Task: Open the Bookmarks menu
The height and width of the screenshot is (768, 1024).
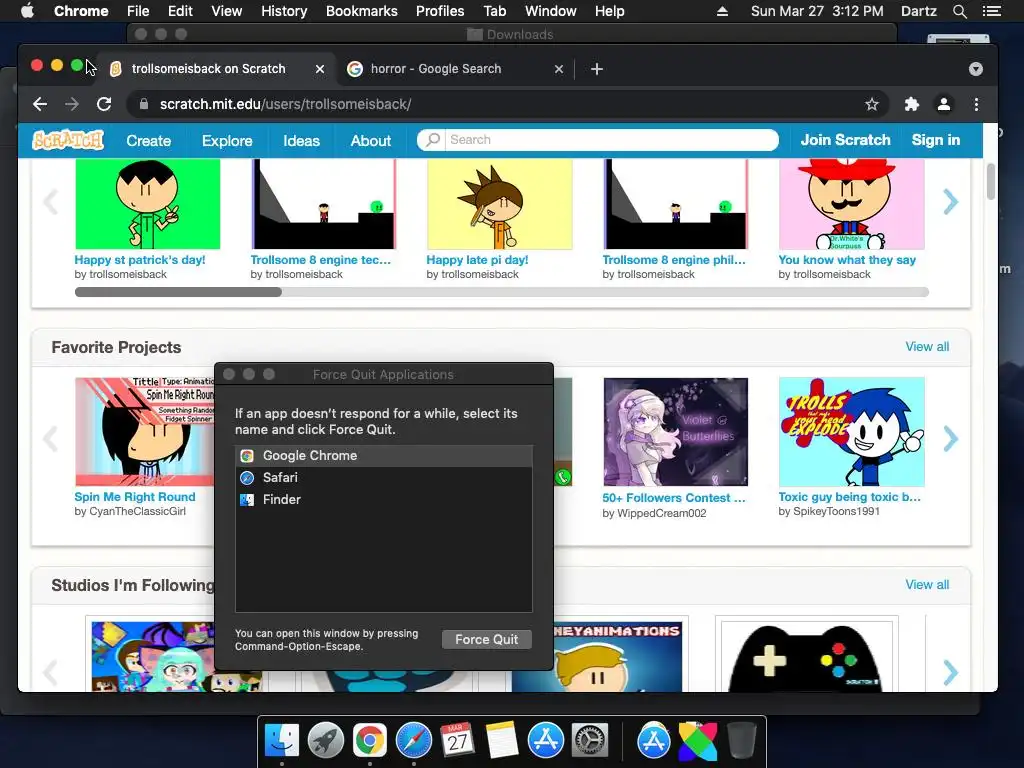Action: pyautogui.click(x=362, y=11)
